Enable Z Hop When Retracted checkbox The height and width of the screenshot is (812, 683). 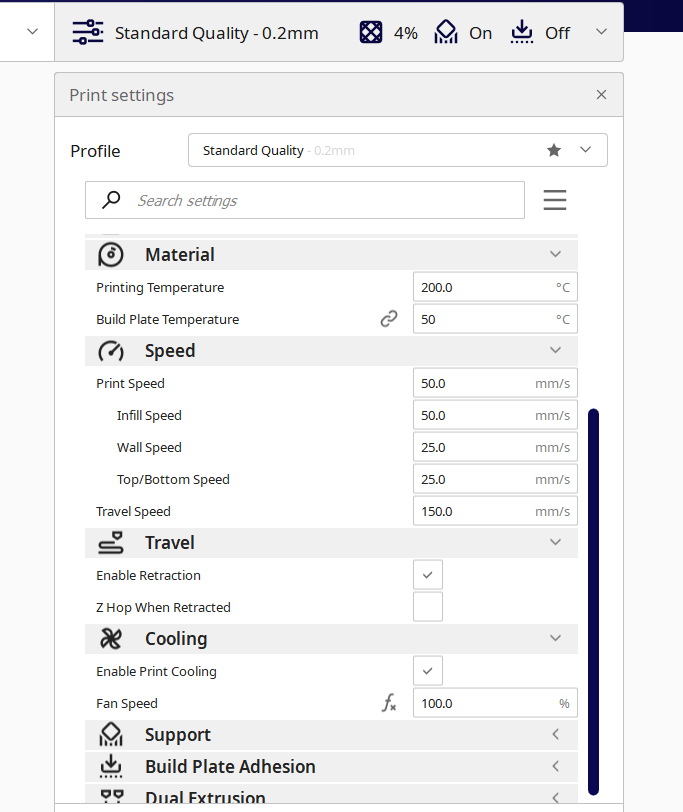tap(428, 607)
